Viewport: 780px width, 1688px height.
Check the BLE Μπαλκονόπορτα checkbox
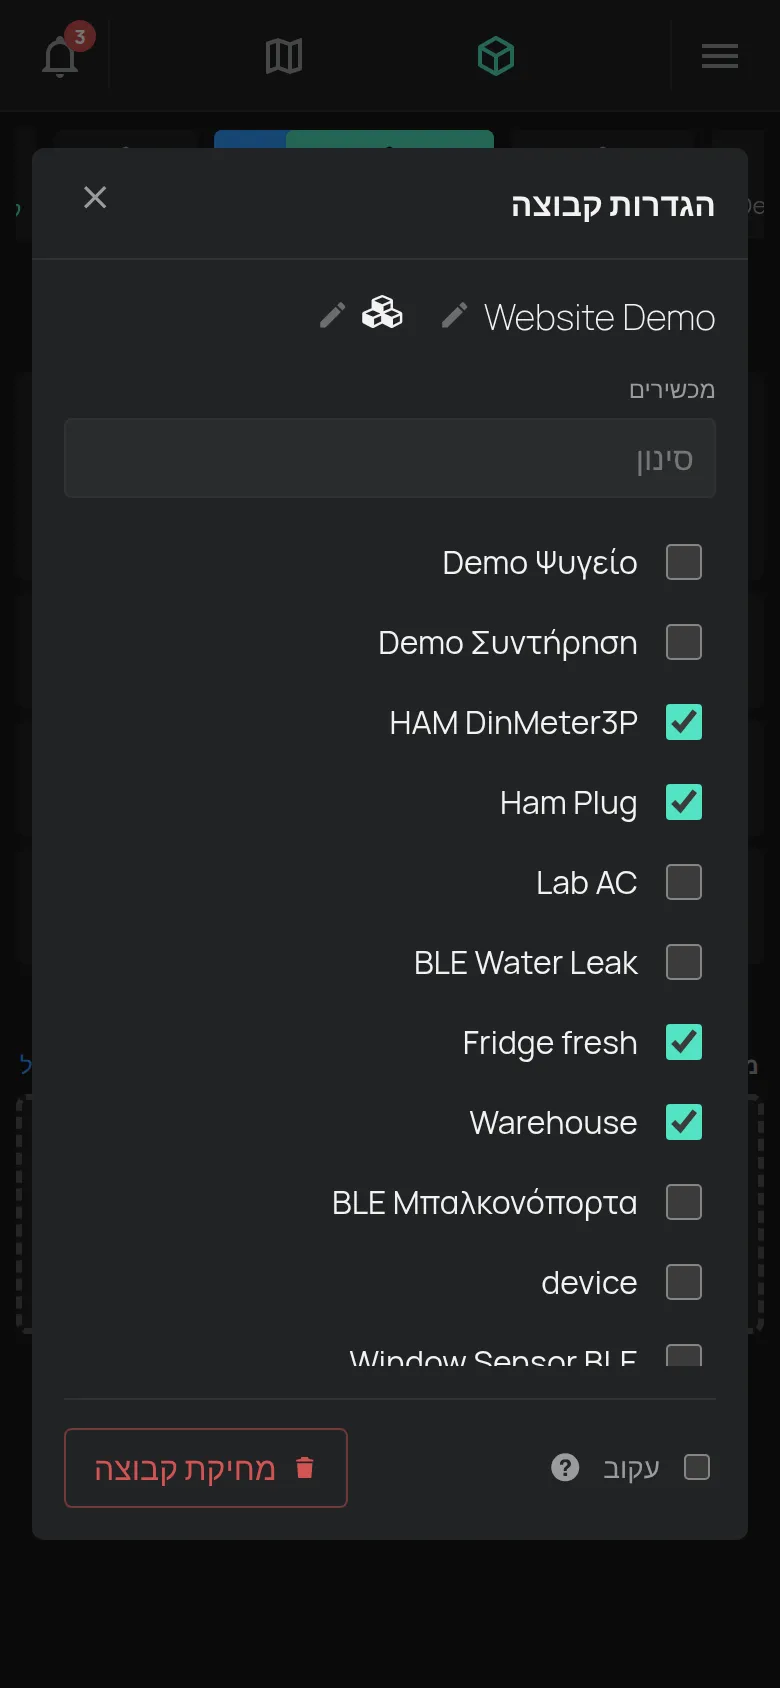[684, 1202]
